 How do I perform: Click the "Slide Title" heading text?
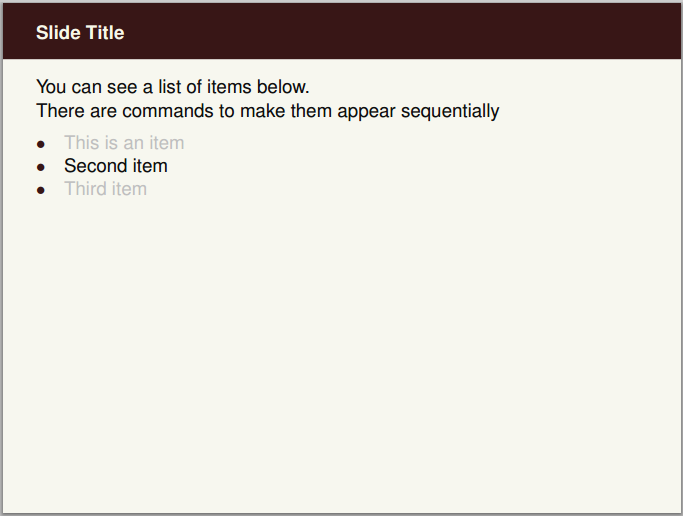80,33
